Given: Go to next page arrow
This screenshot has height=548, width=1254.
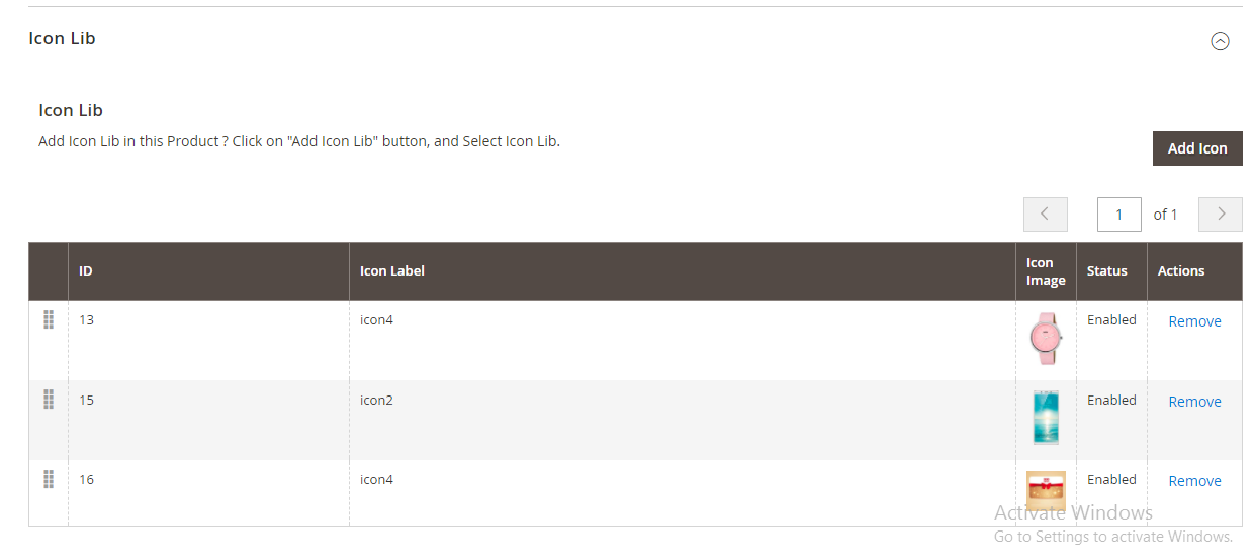Looking at the screenshot, I should tap(1220, 214).
